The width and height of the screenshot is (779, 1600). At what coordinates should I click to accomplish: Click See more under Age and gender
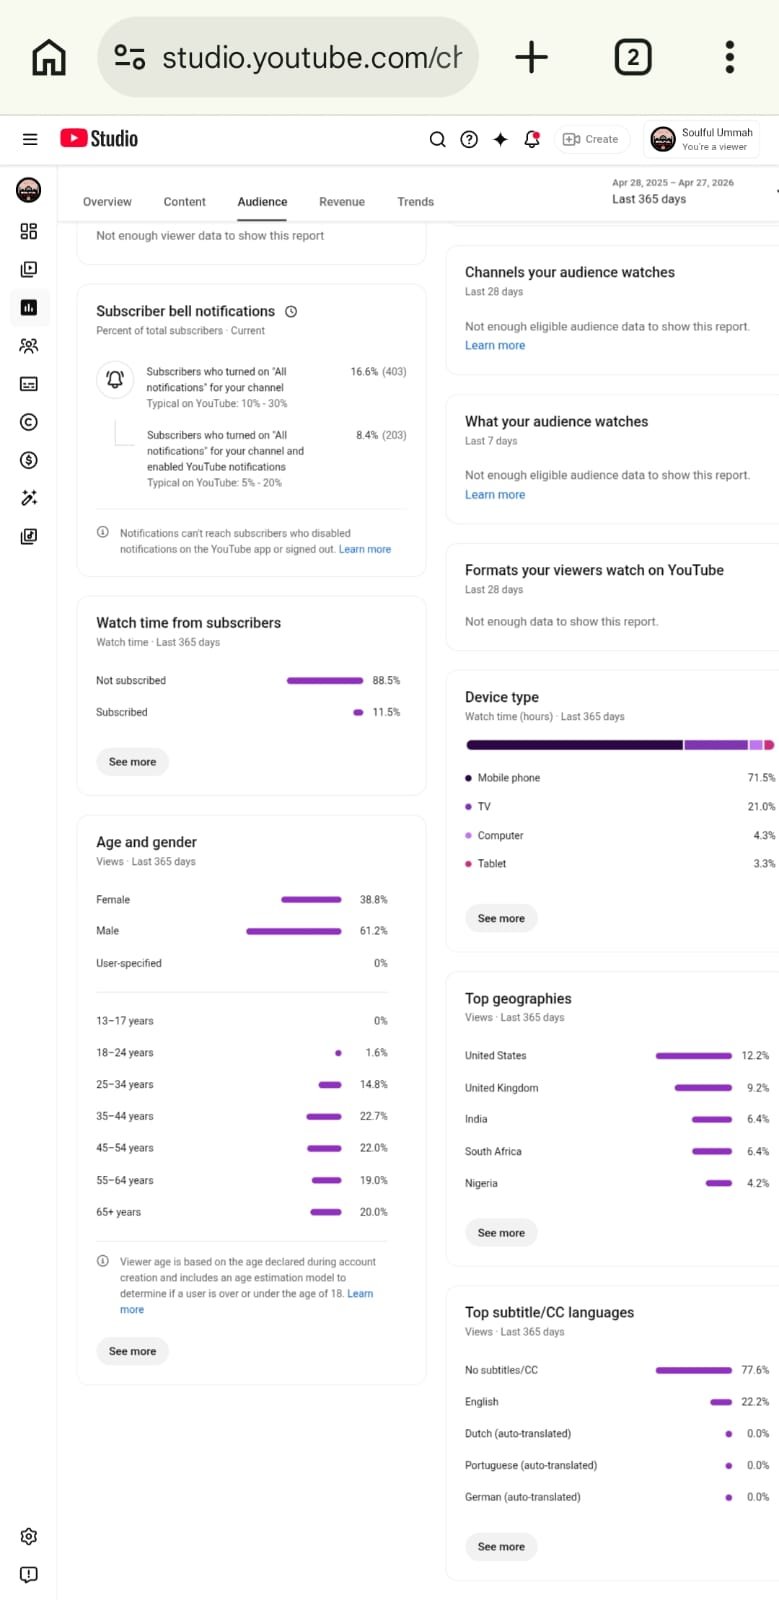pyautogui.click(x=132, y=1351)
